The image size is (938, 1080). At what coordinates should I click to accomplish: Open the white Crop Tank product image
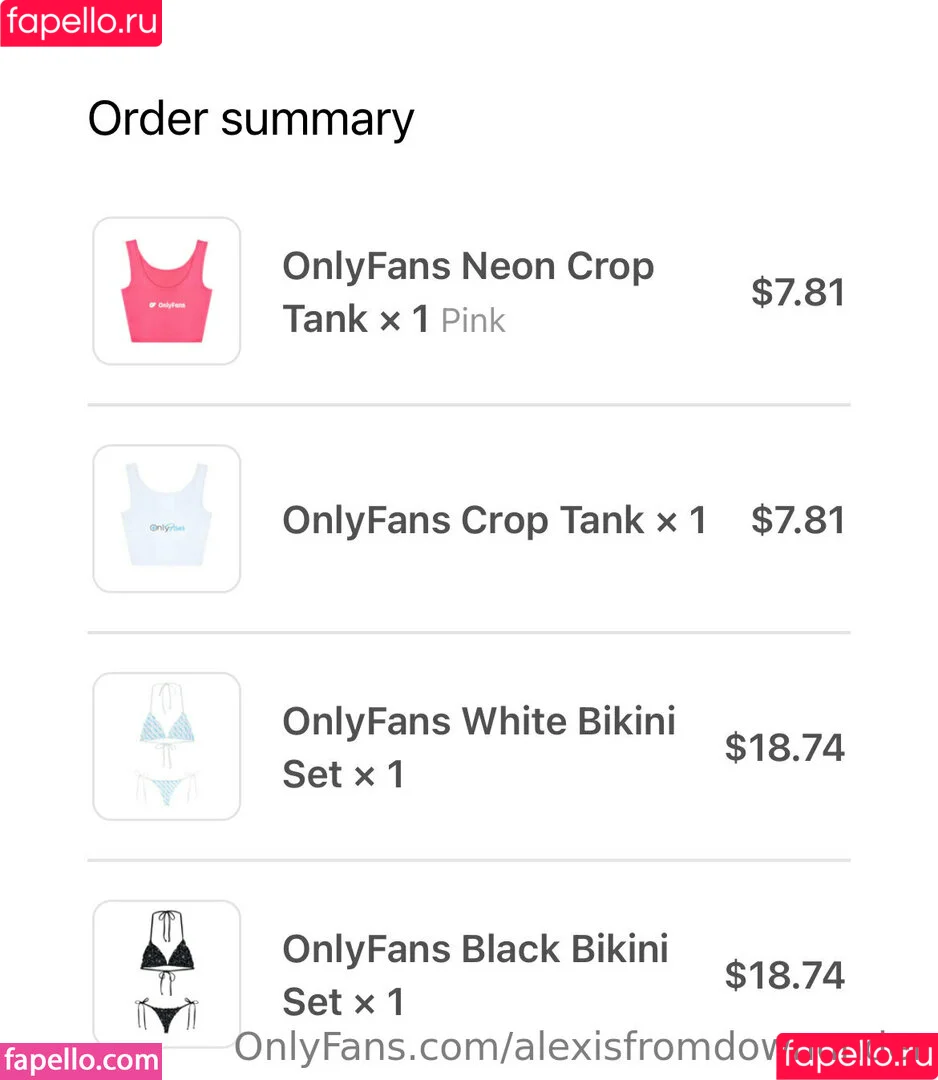pos(167,519)
